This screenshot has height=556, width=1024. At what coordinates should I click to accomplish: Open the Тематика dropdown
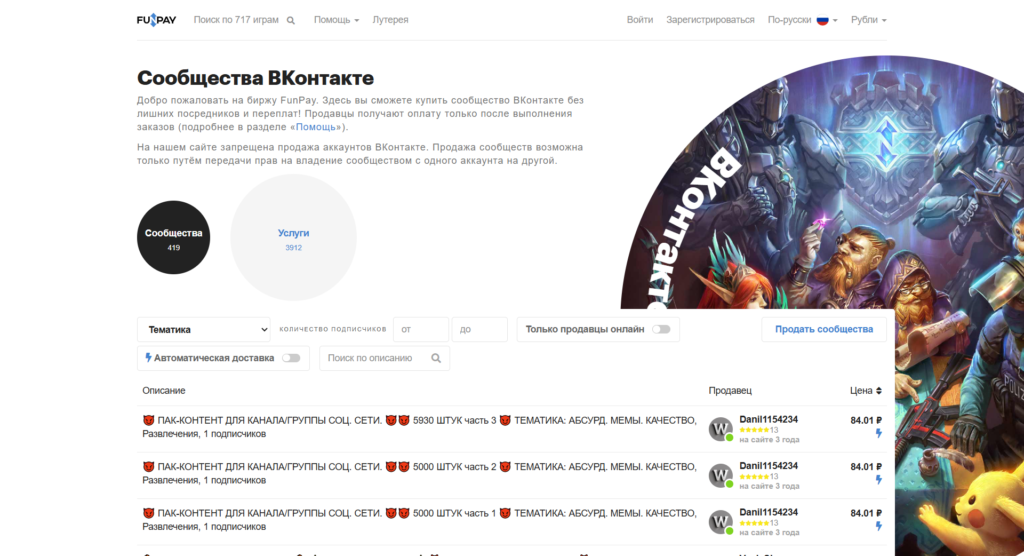[204, 329]
